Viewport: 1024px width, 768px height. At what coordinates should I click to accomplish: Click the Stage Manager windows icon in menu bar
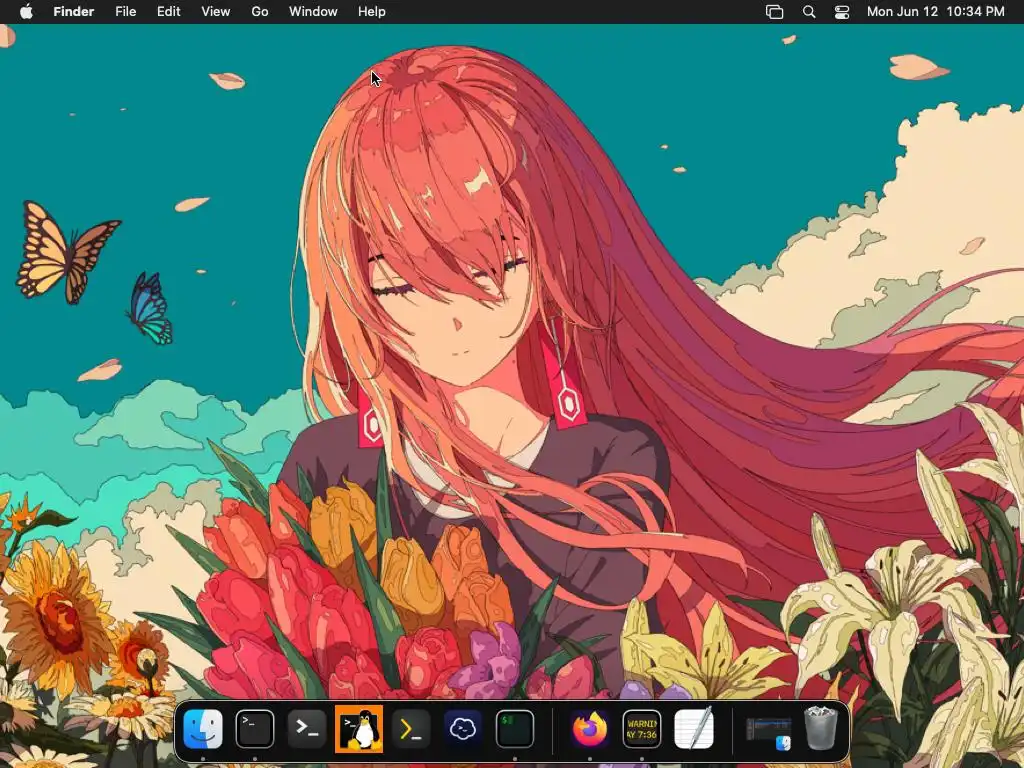coord(775,12)
